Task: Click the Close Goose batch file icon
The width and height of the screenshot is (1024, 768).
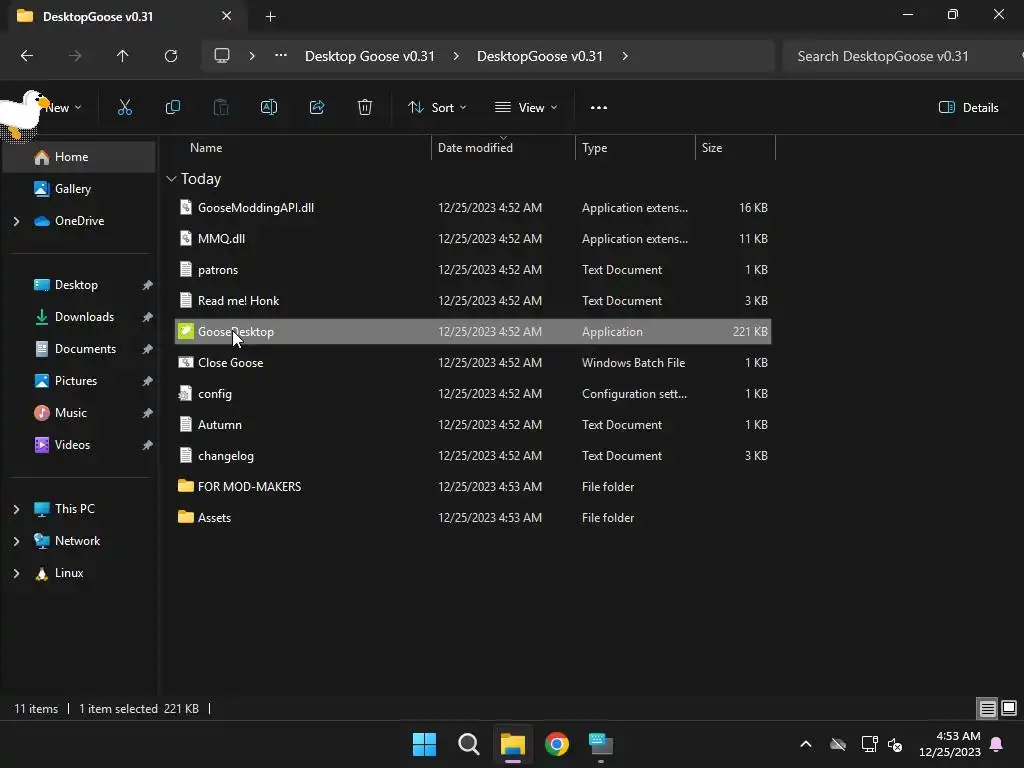Action: click(x=186, y=362)
